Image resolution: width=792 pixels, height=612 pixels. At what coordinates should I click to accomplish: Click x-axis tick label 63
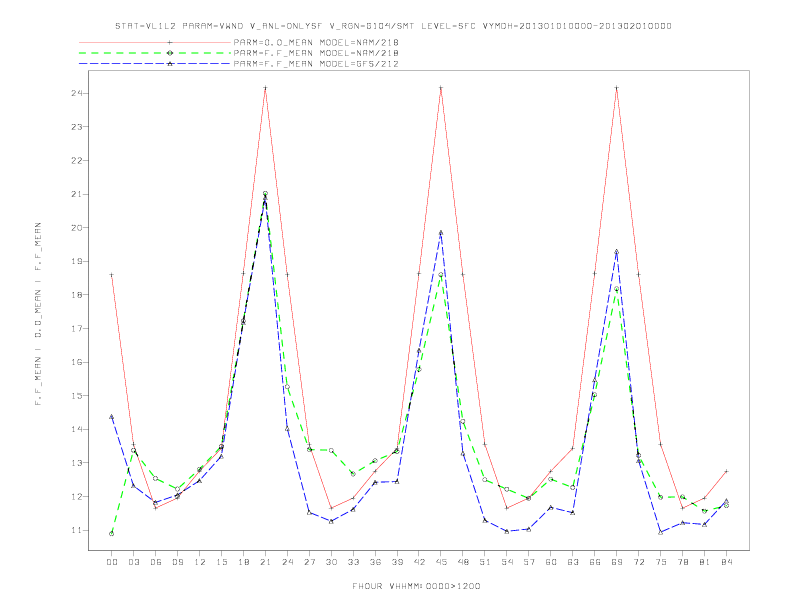pos(573,562)
